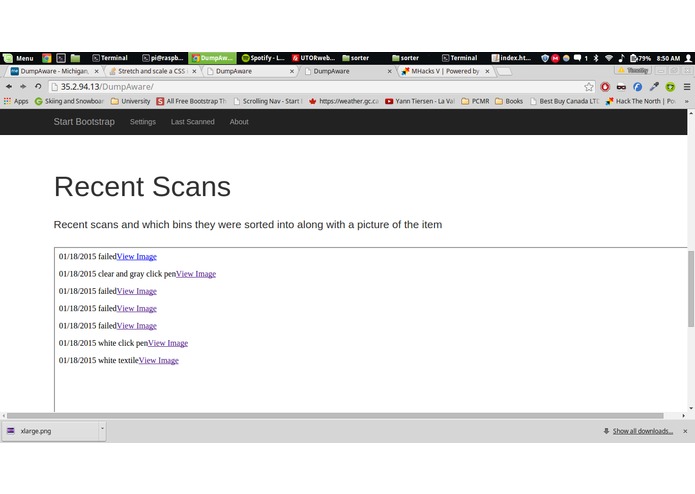Viewport: 695px width, 494px height.
Task: Open the battery 79% indicator
Action: pos(640,58)
